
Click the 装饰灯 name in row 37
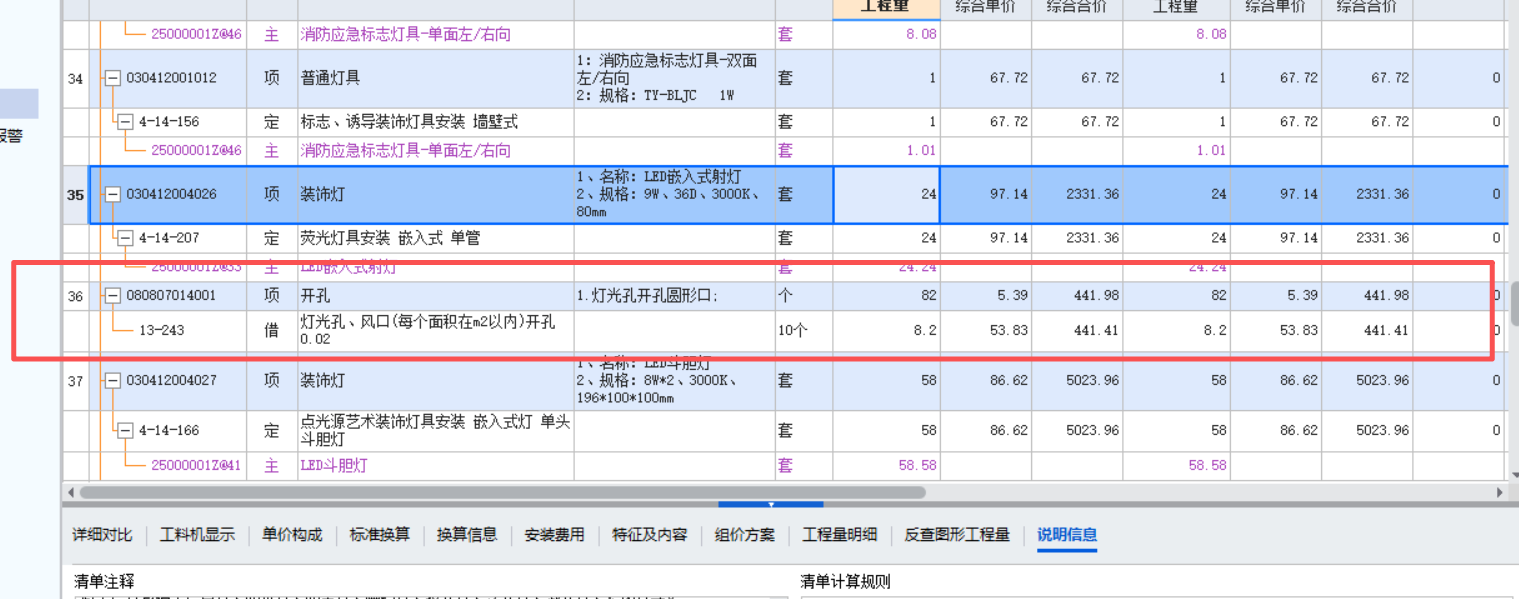(323, 381)
